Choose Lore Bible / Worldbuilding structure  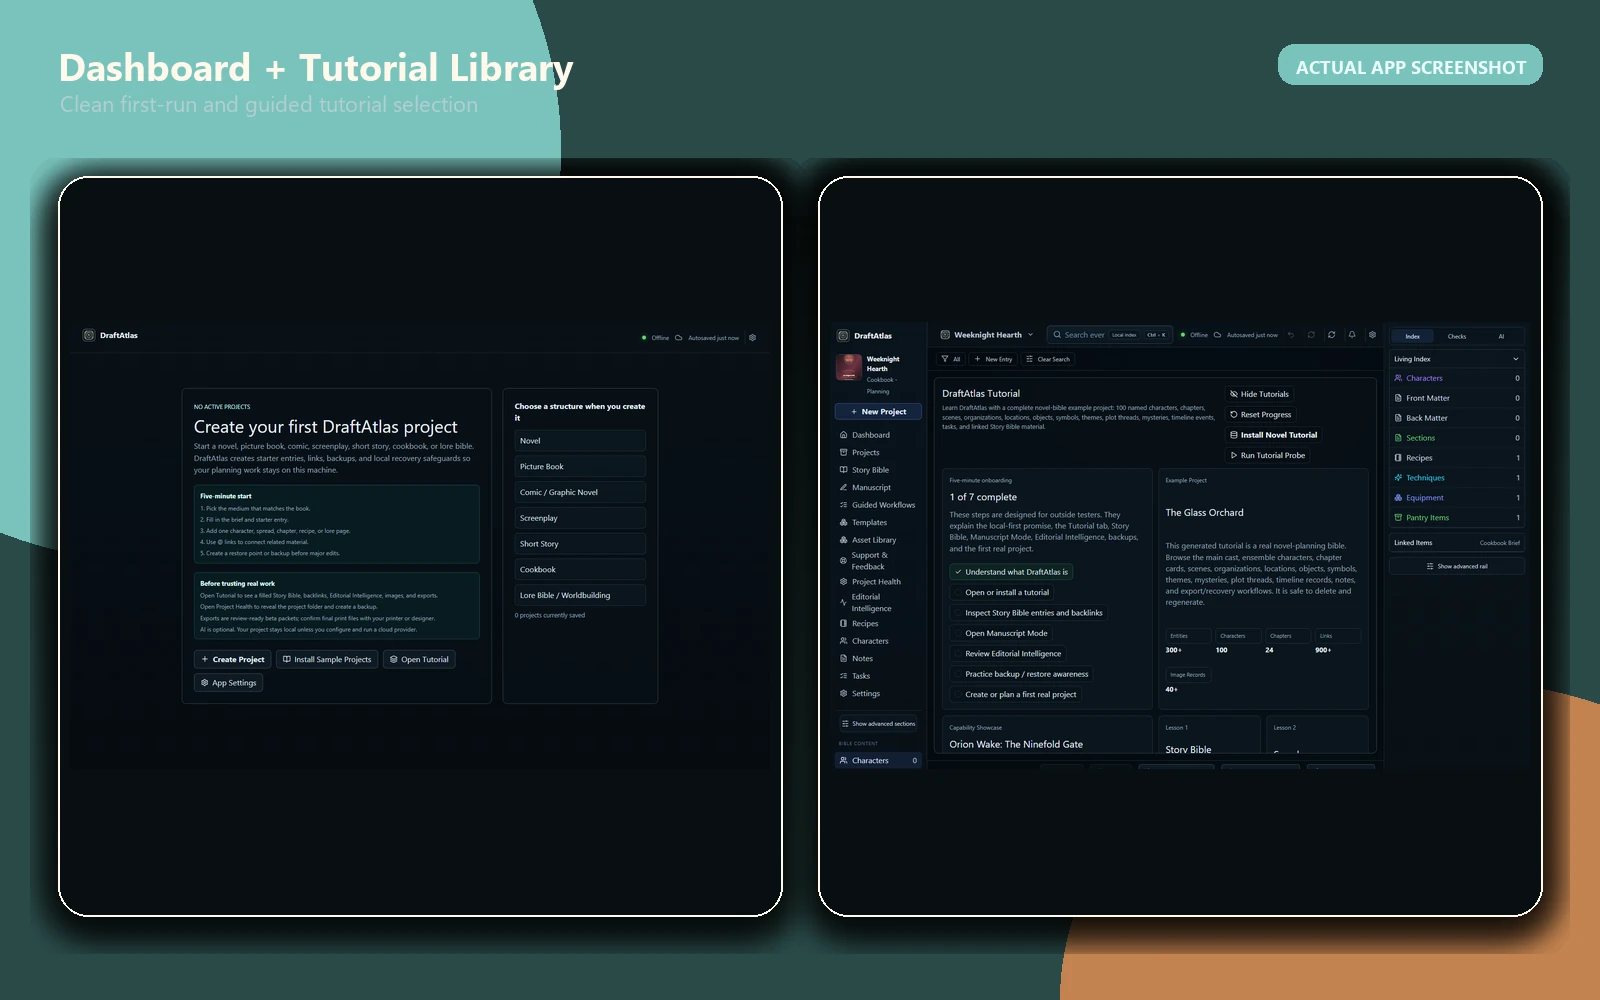point(580,595)
